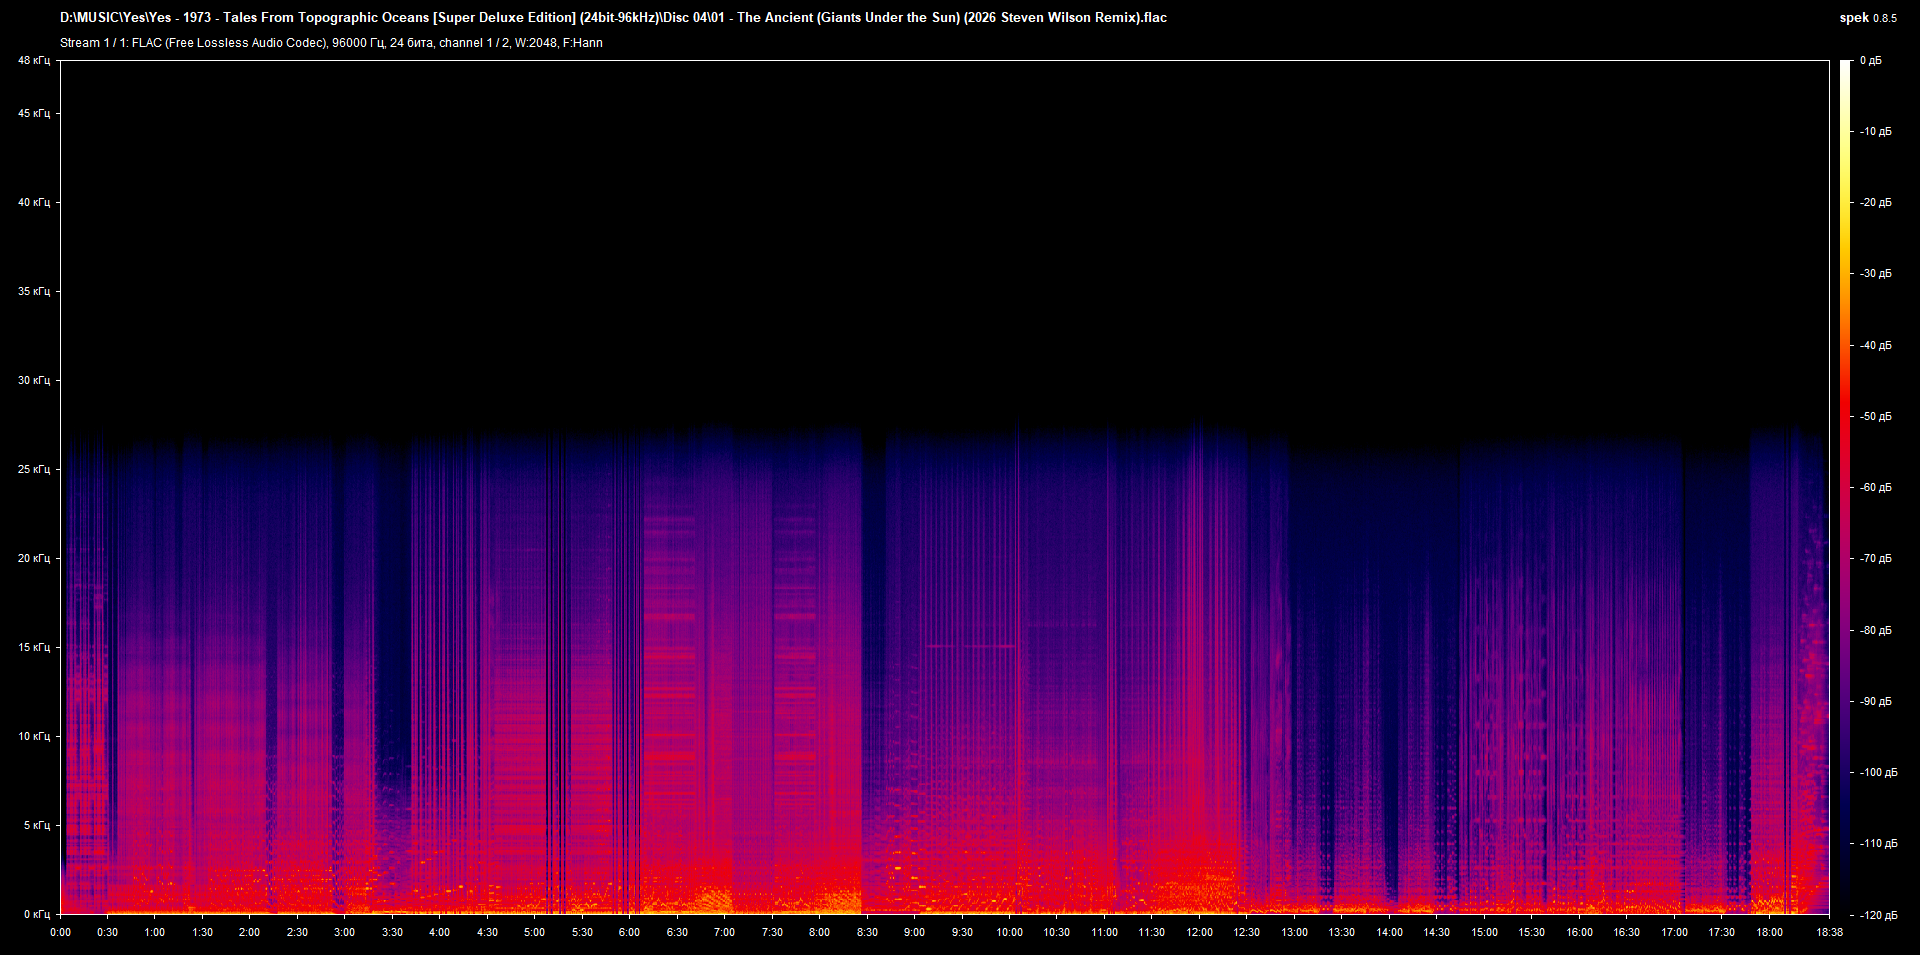Pick the '8:00' time axis label
The height and width of the screenshot is (955, 1920).
click(x=819, y=932)
